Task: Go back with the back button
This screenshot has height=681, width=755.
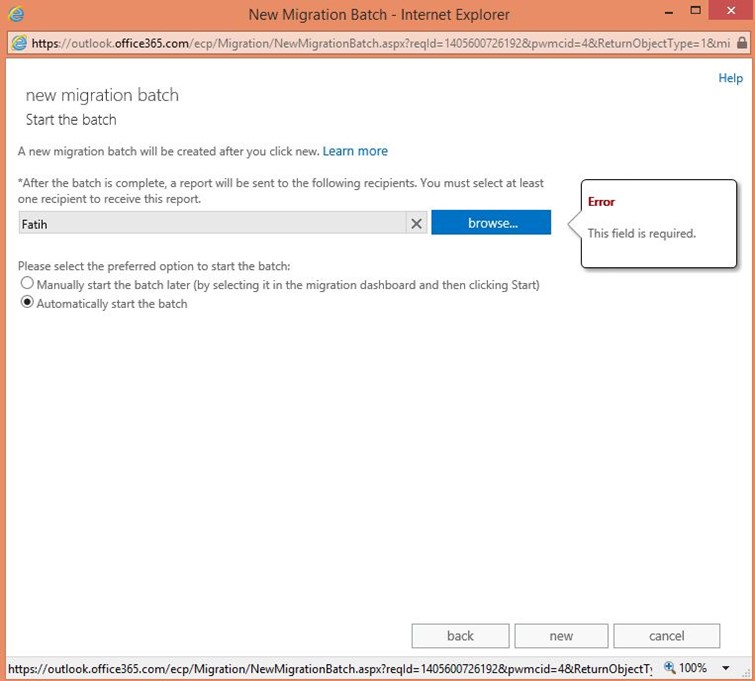Action: tap(460, 636)
